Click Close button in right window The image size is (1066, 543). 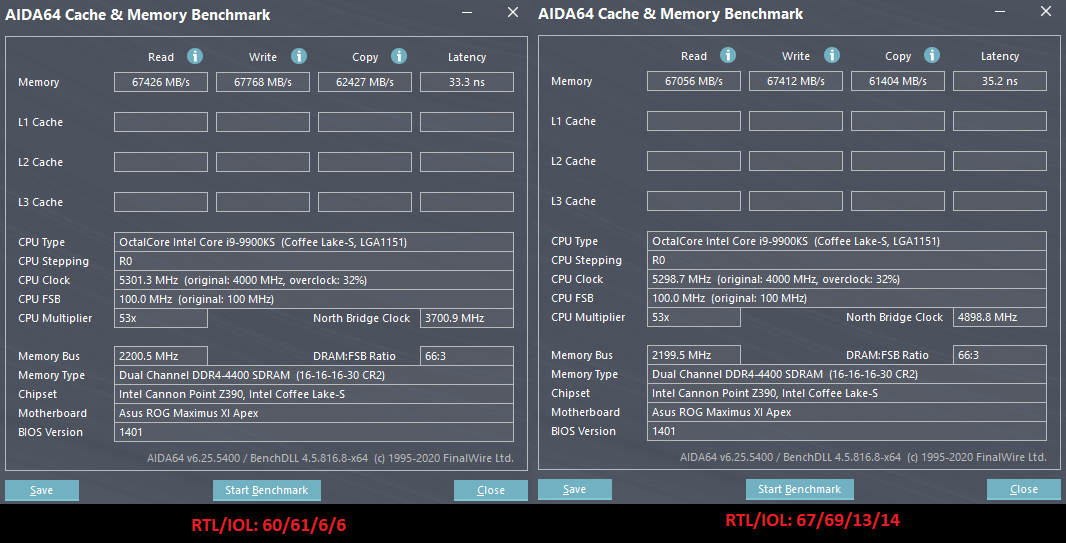pos(1024,489)
